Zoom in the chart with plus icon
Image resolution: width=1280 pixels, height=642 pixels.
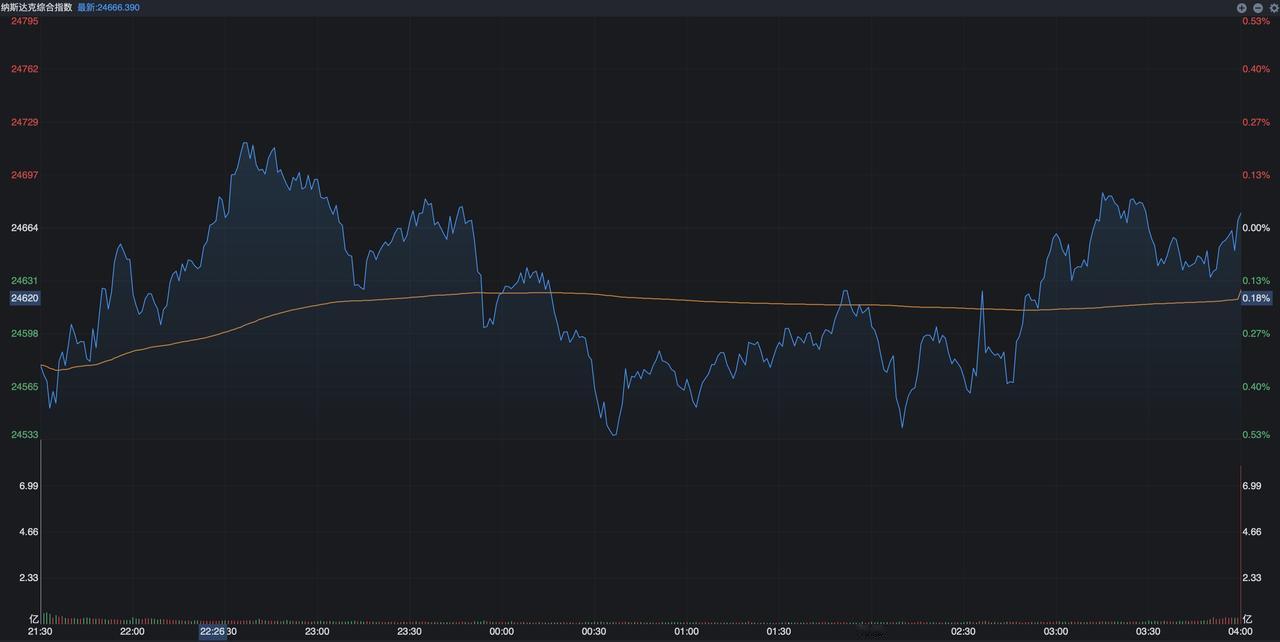coord(1242,7)
